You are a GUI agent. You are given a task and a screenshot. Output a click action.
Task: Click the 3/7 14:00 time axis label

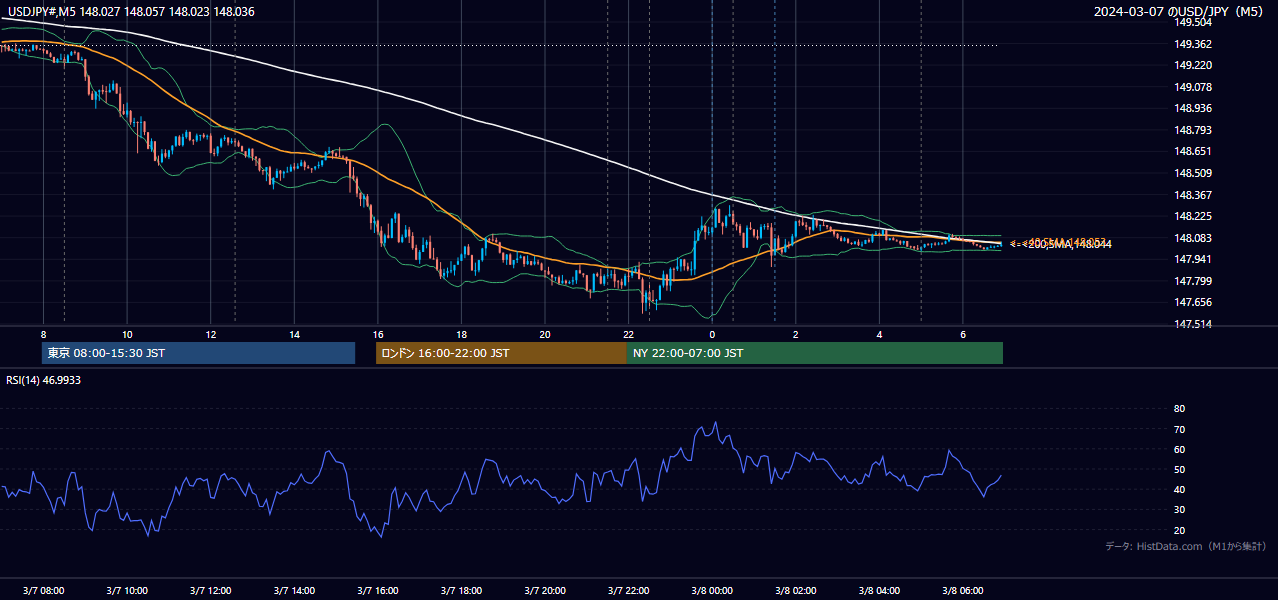[x=294, y=590]
